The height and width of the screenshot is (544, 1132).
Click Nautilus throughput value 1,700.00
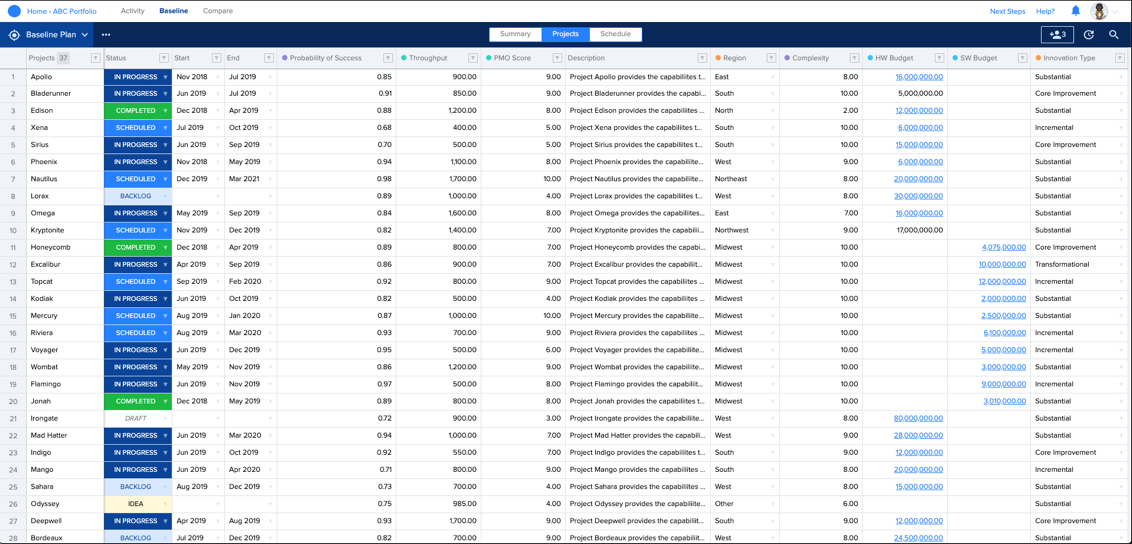point(462,179)
